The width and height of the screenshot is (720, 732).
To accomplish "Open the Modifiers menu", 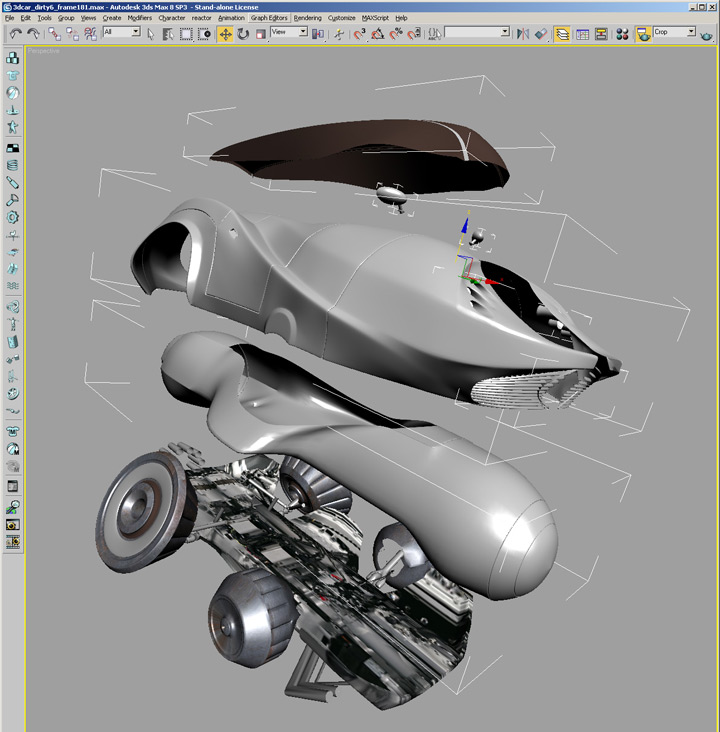I will click(x=139, y=18).
